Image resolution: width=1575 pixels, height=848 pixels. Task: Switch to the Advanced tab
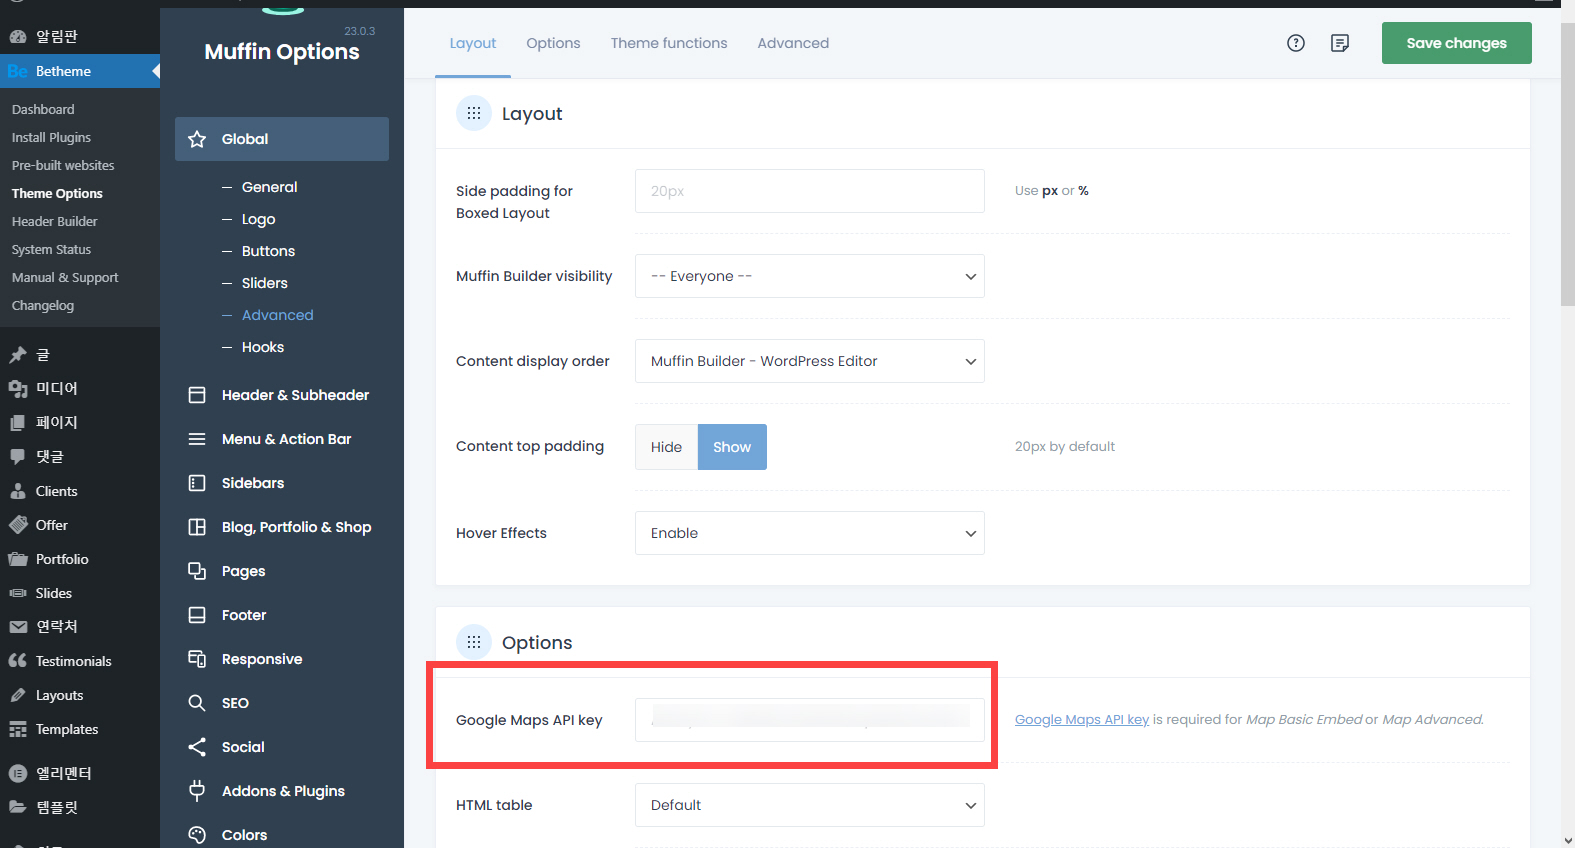click(x=793, y=43)
